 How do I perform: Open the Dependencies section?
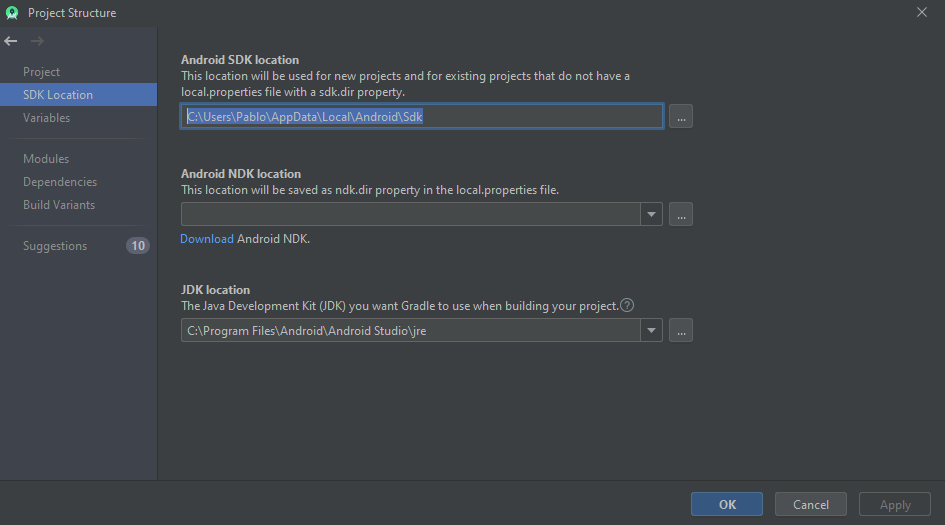(78, 181)
